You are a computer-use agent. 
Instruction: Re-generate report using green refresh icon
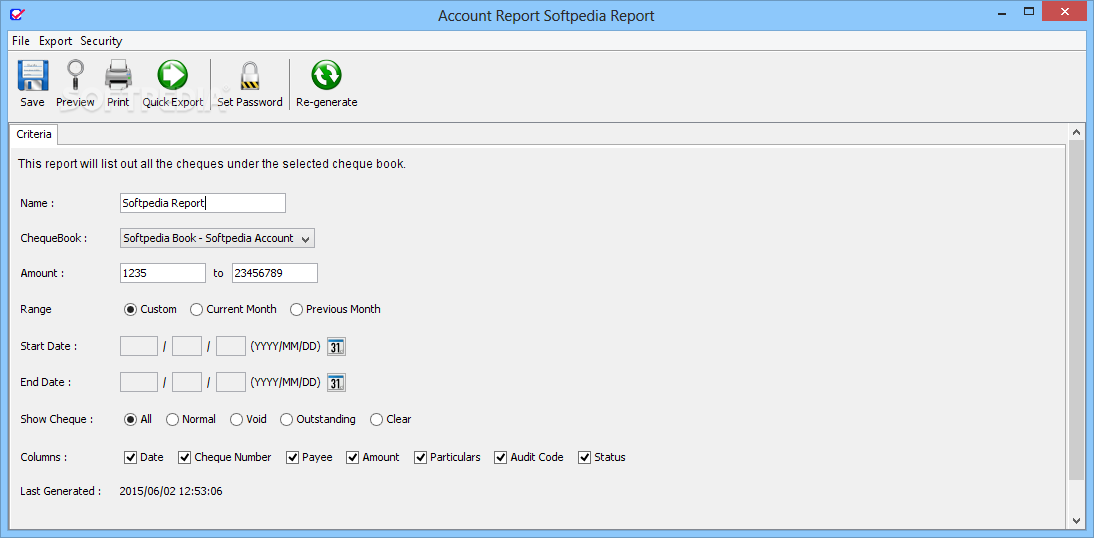click(x=327, y=75)
